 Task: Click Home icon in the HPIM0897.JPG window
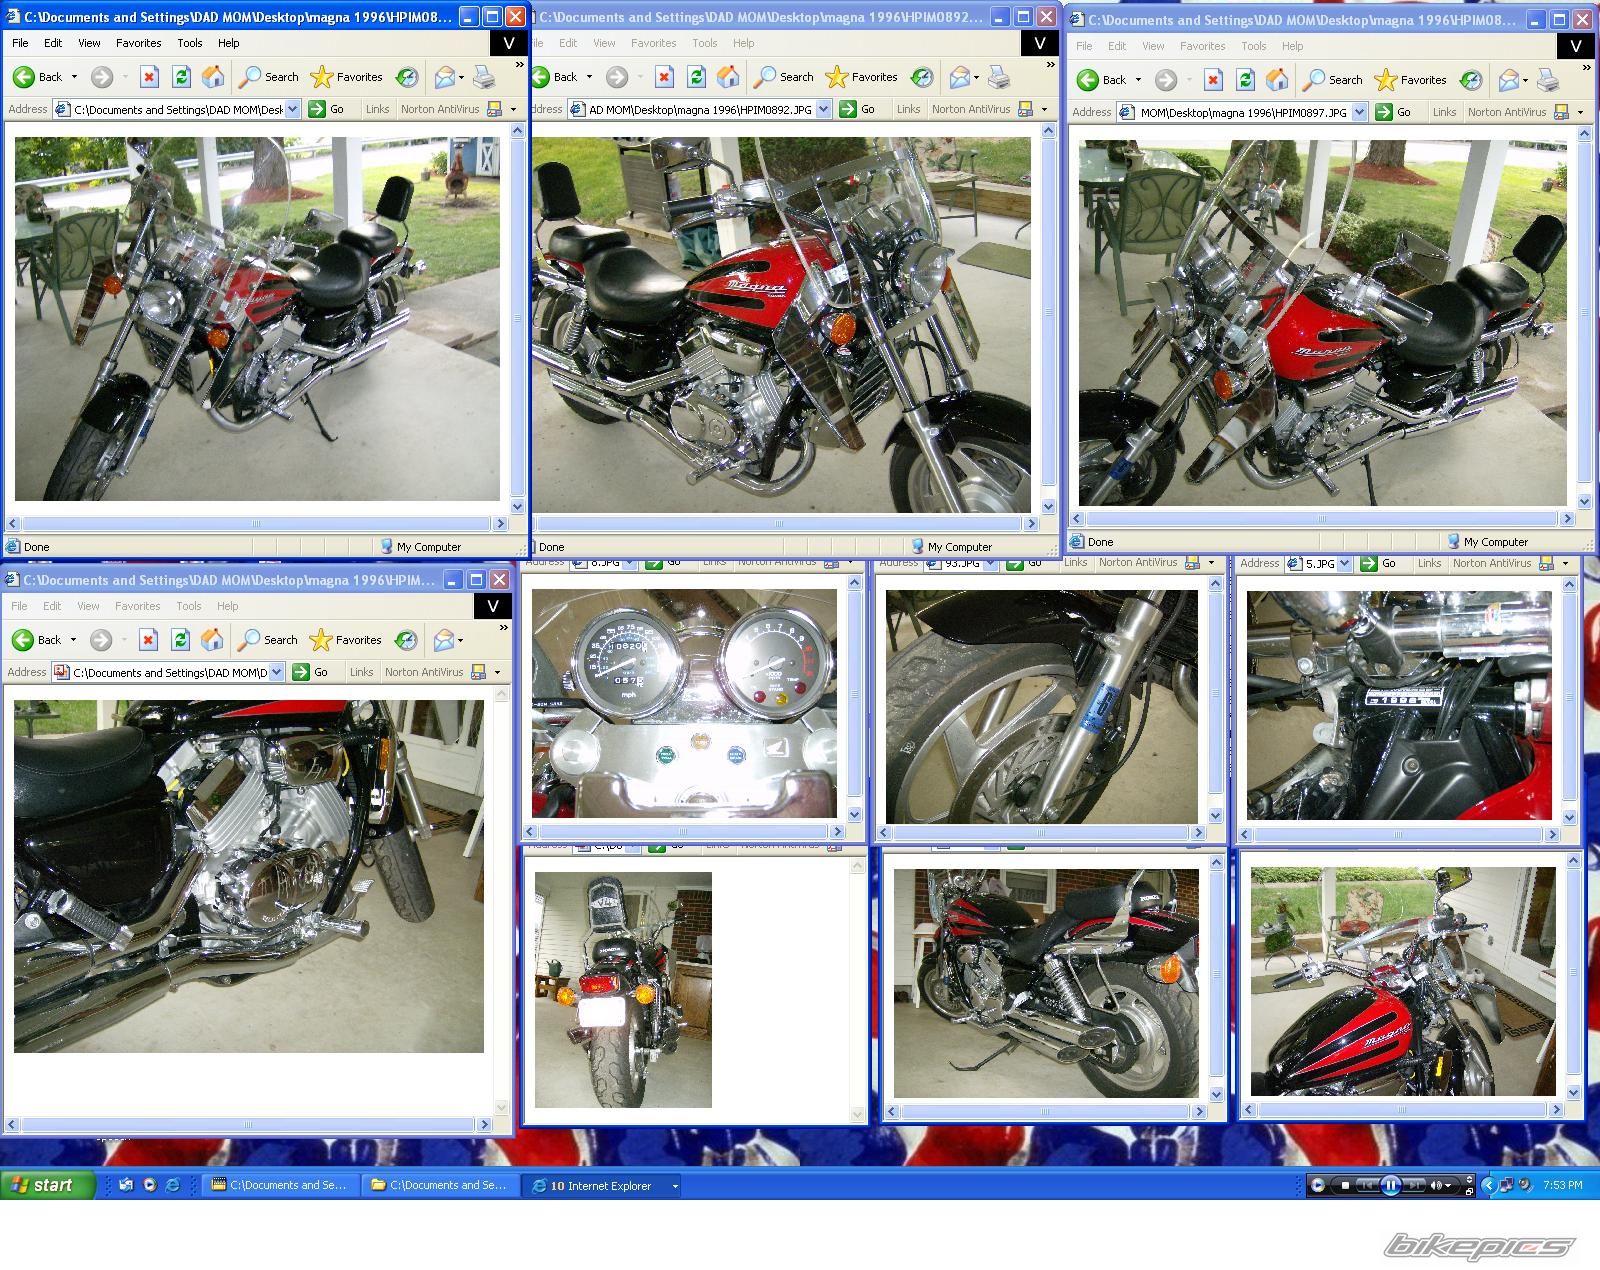pos(1277,80)
